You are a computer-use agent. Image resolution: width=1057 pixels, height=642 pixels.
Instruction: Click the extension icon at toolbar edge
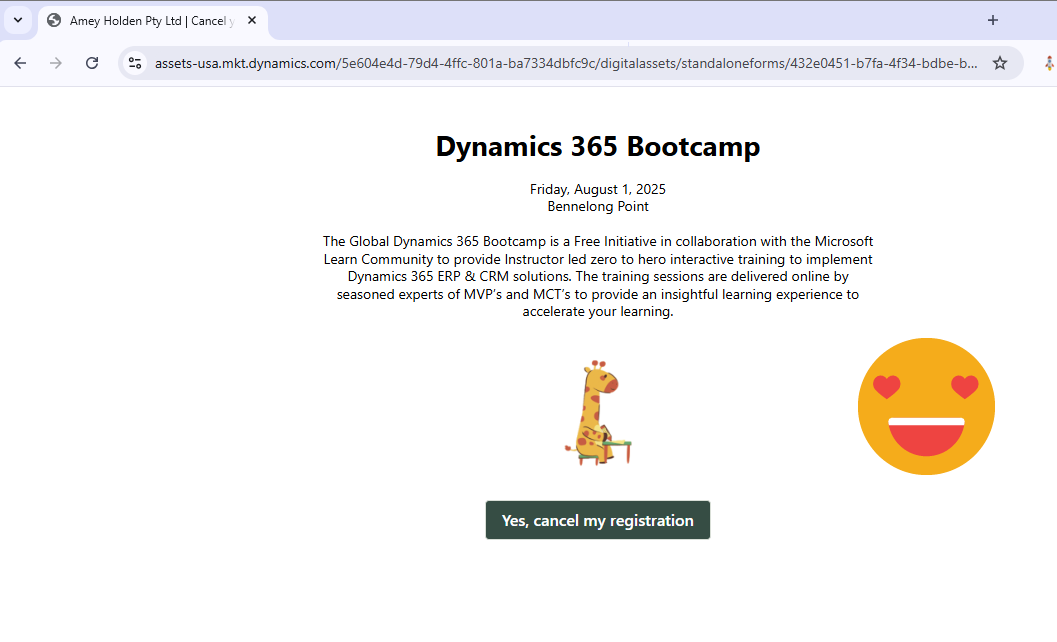coord(1049,63)
